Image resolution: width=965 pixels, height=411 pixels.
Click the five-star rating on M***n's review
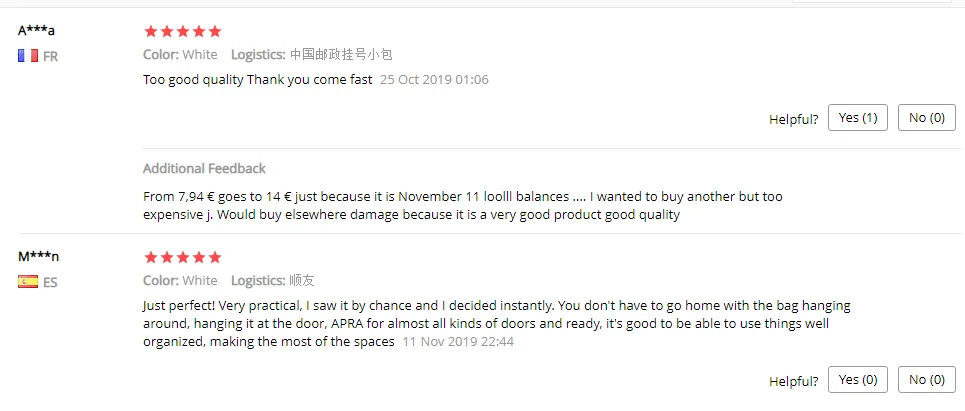click(x=182, y=257)
